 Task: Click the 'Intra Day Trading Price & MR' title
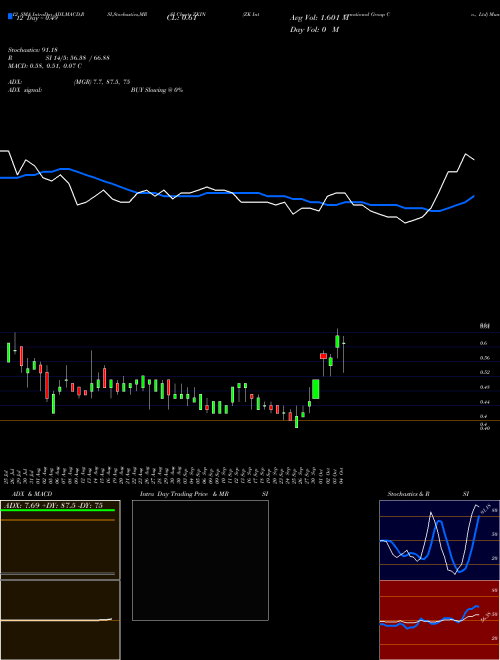coord(184,494)
